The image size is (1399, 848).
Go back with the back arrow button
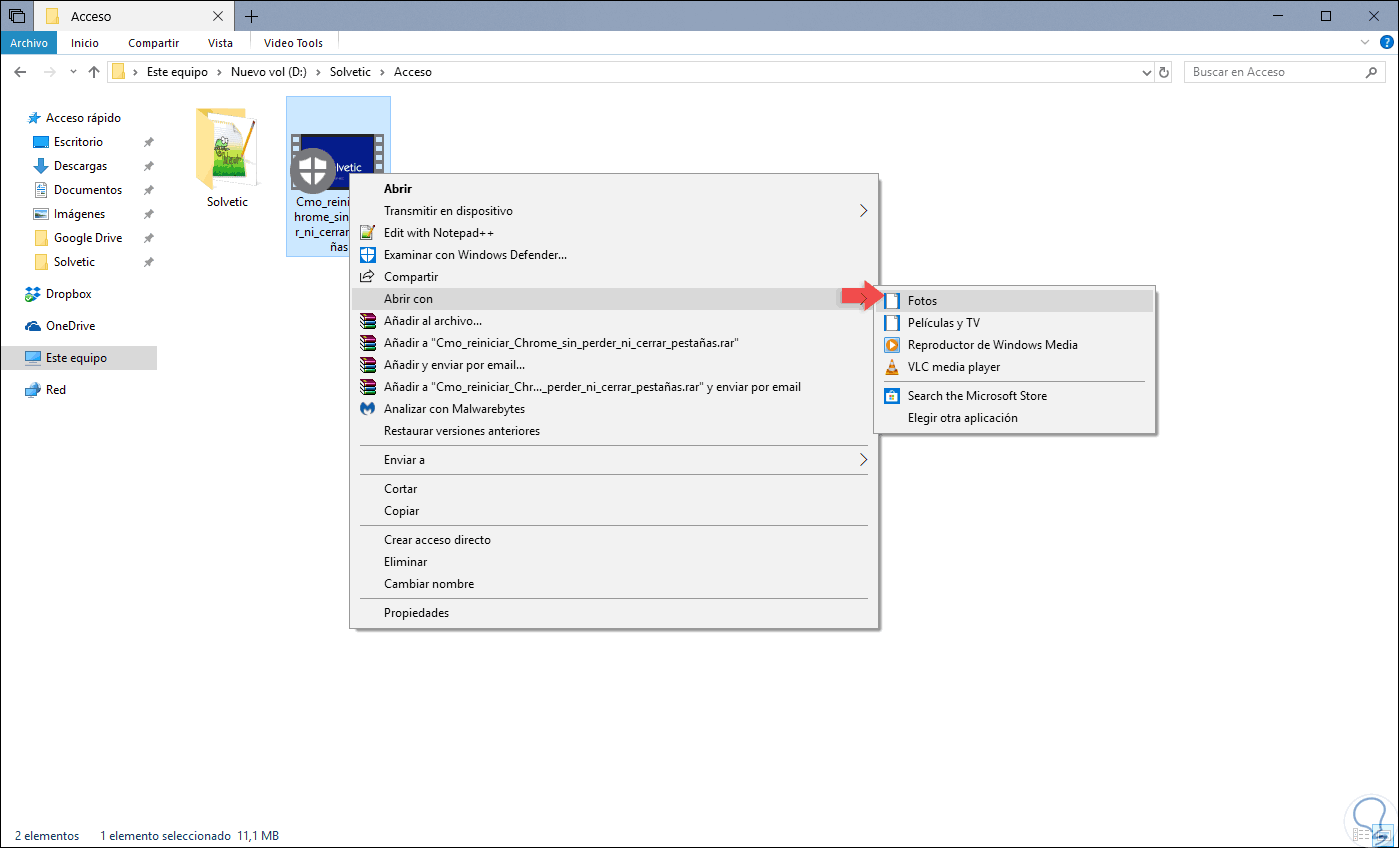22,72
